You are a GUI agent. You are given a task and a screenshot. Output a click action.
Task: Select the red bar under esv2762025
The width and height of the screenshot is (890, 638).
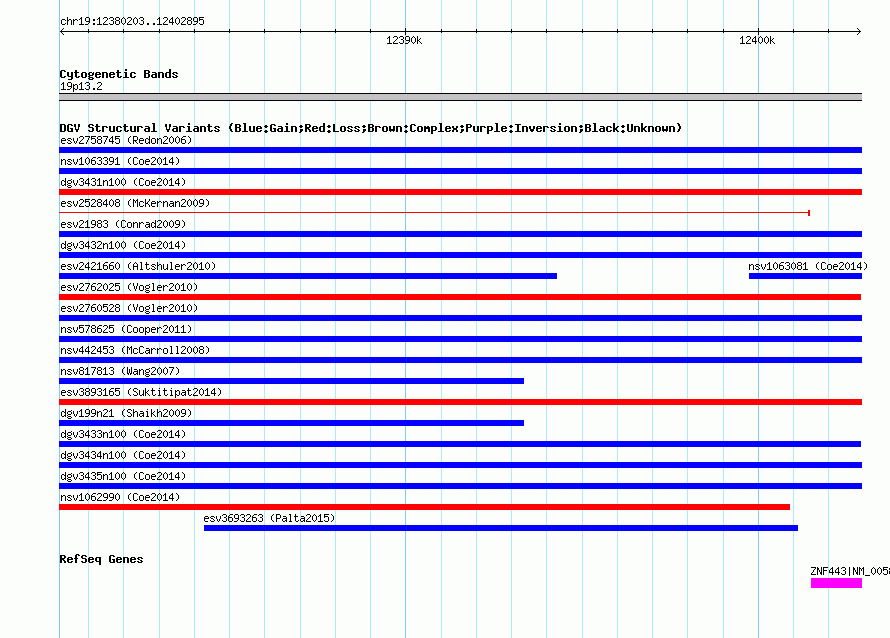click(x=460, y=297)
